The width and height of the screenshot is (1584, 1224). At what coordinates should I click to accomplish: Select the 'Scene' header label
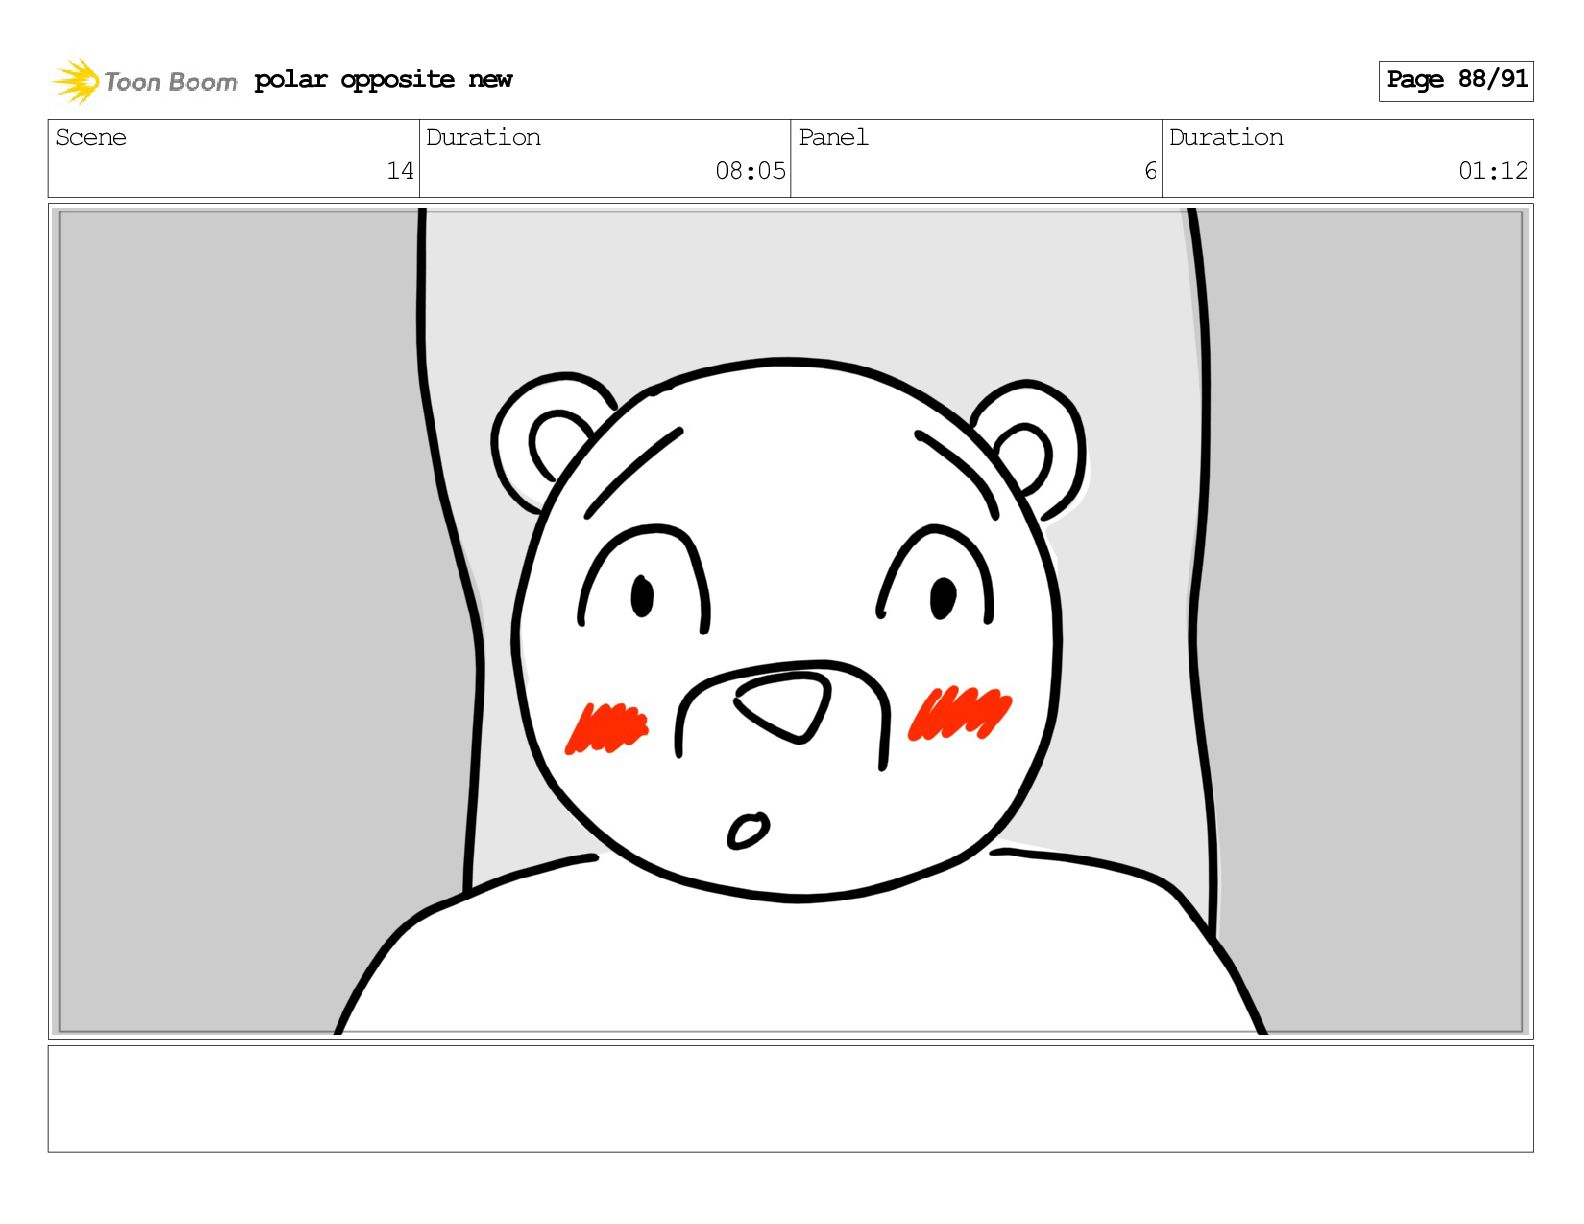91,137
